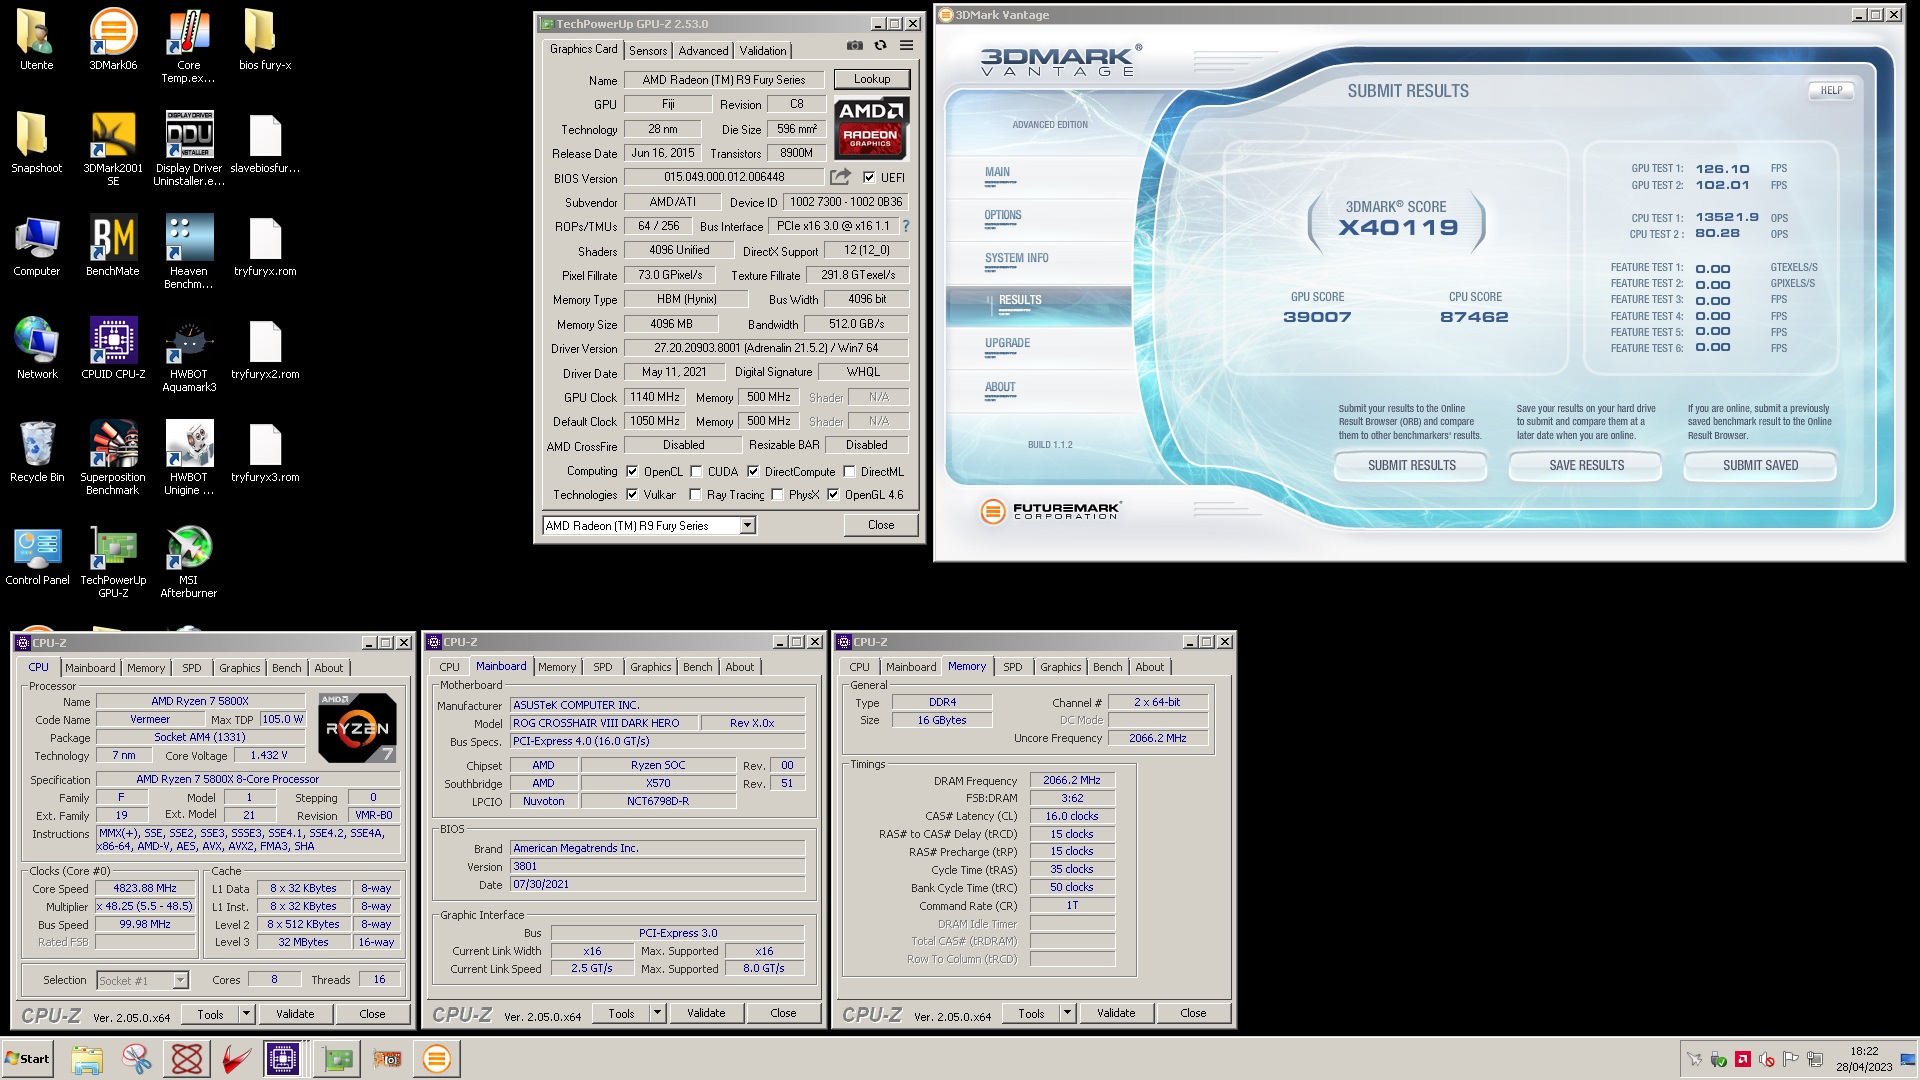Select MSI Afterburner desktop icon

click(188, 561)
